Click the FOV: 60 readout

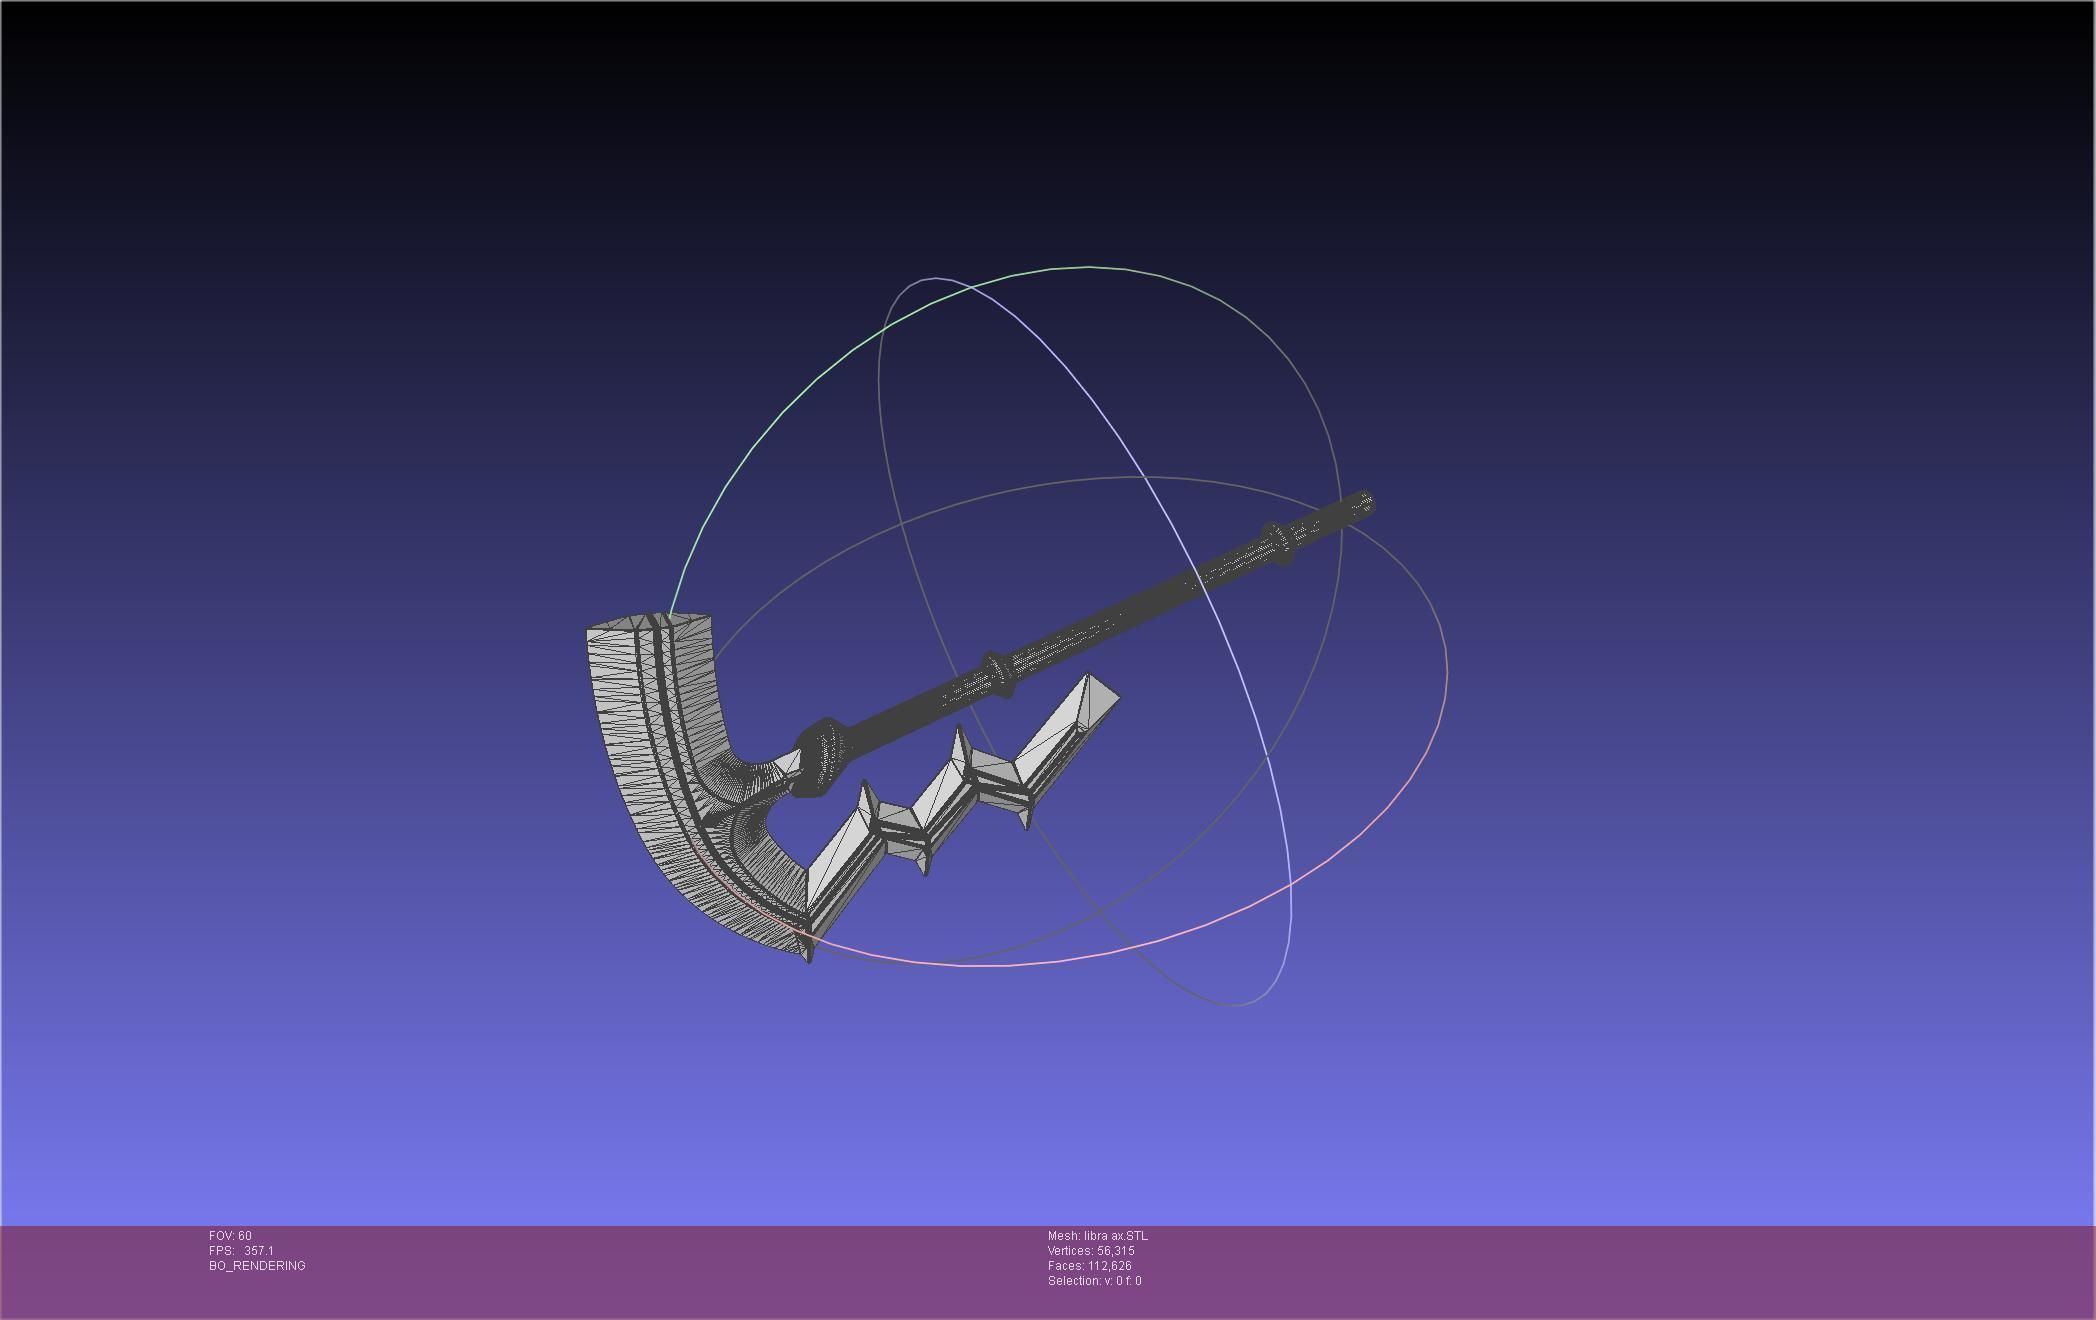pos(230,1236)
